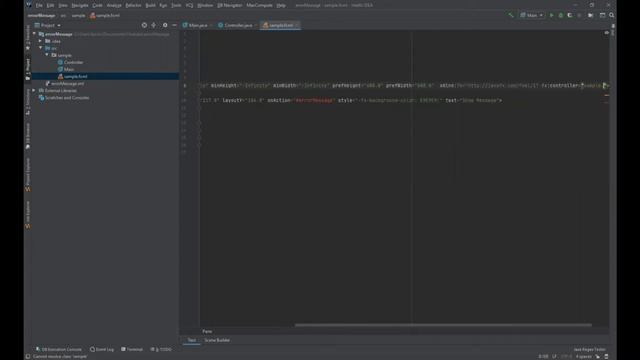This screenshot has width=640, height=360.
Task: Open the Build menu
Action: click(x=151, y=5)
